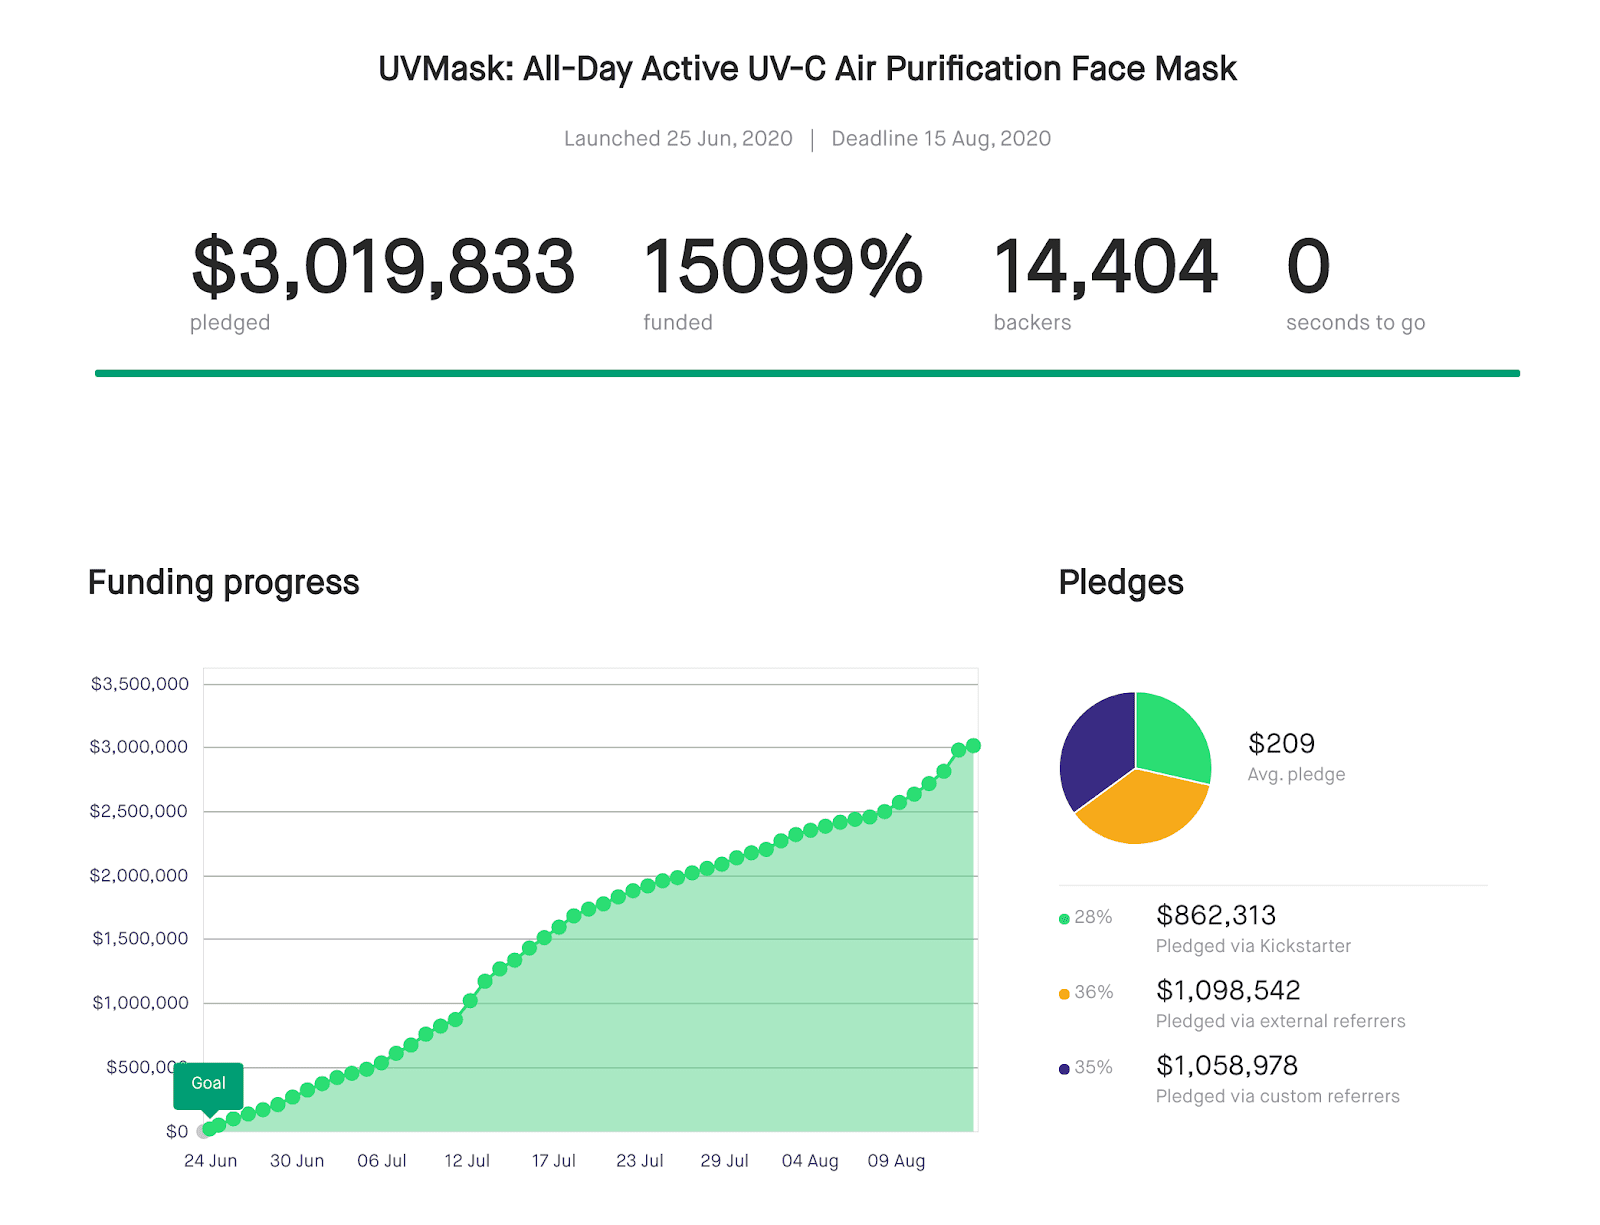Click the 29 Jul x-axis label
This screenshot has width=1600, height=1225.
(724, 1161)
